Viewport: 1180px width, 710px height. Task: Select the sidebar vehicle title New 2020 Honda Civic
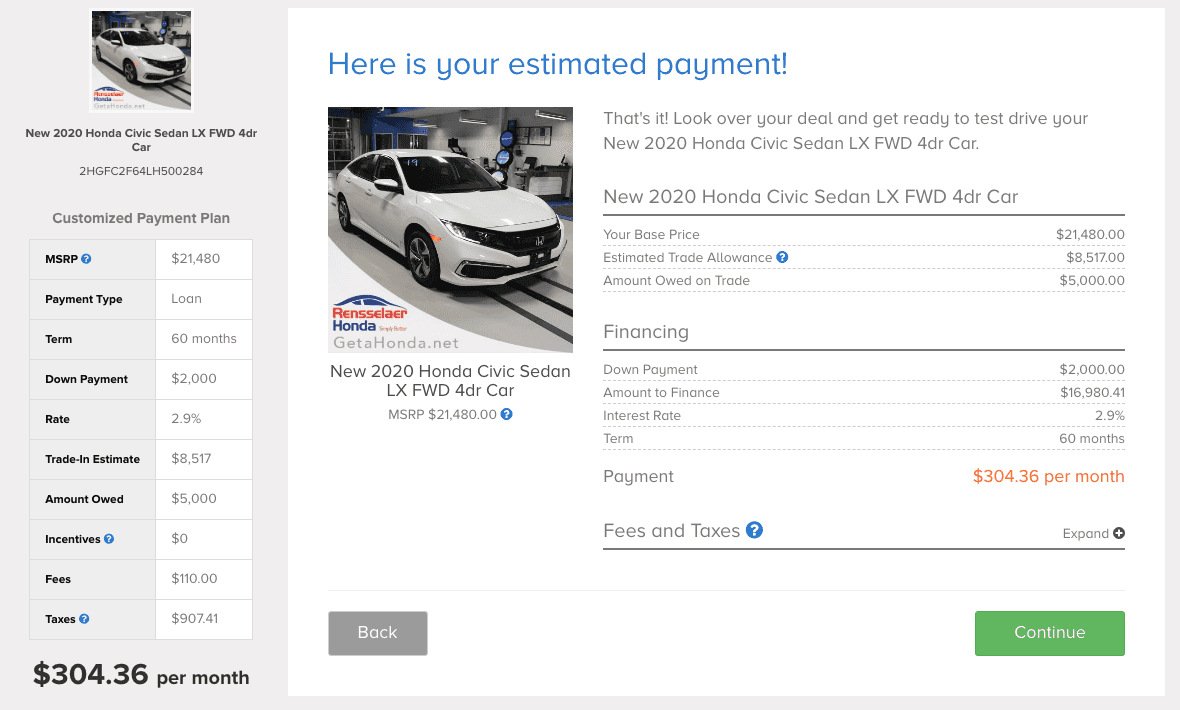[141, 140]
